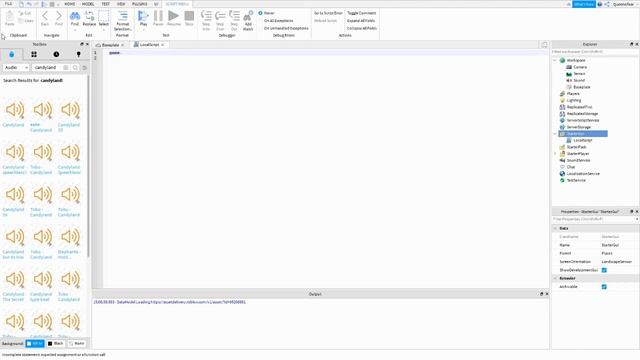Open the Select dropdown arrow

(104, 30)
